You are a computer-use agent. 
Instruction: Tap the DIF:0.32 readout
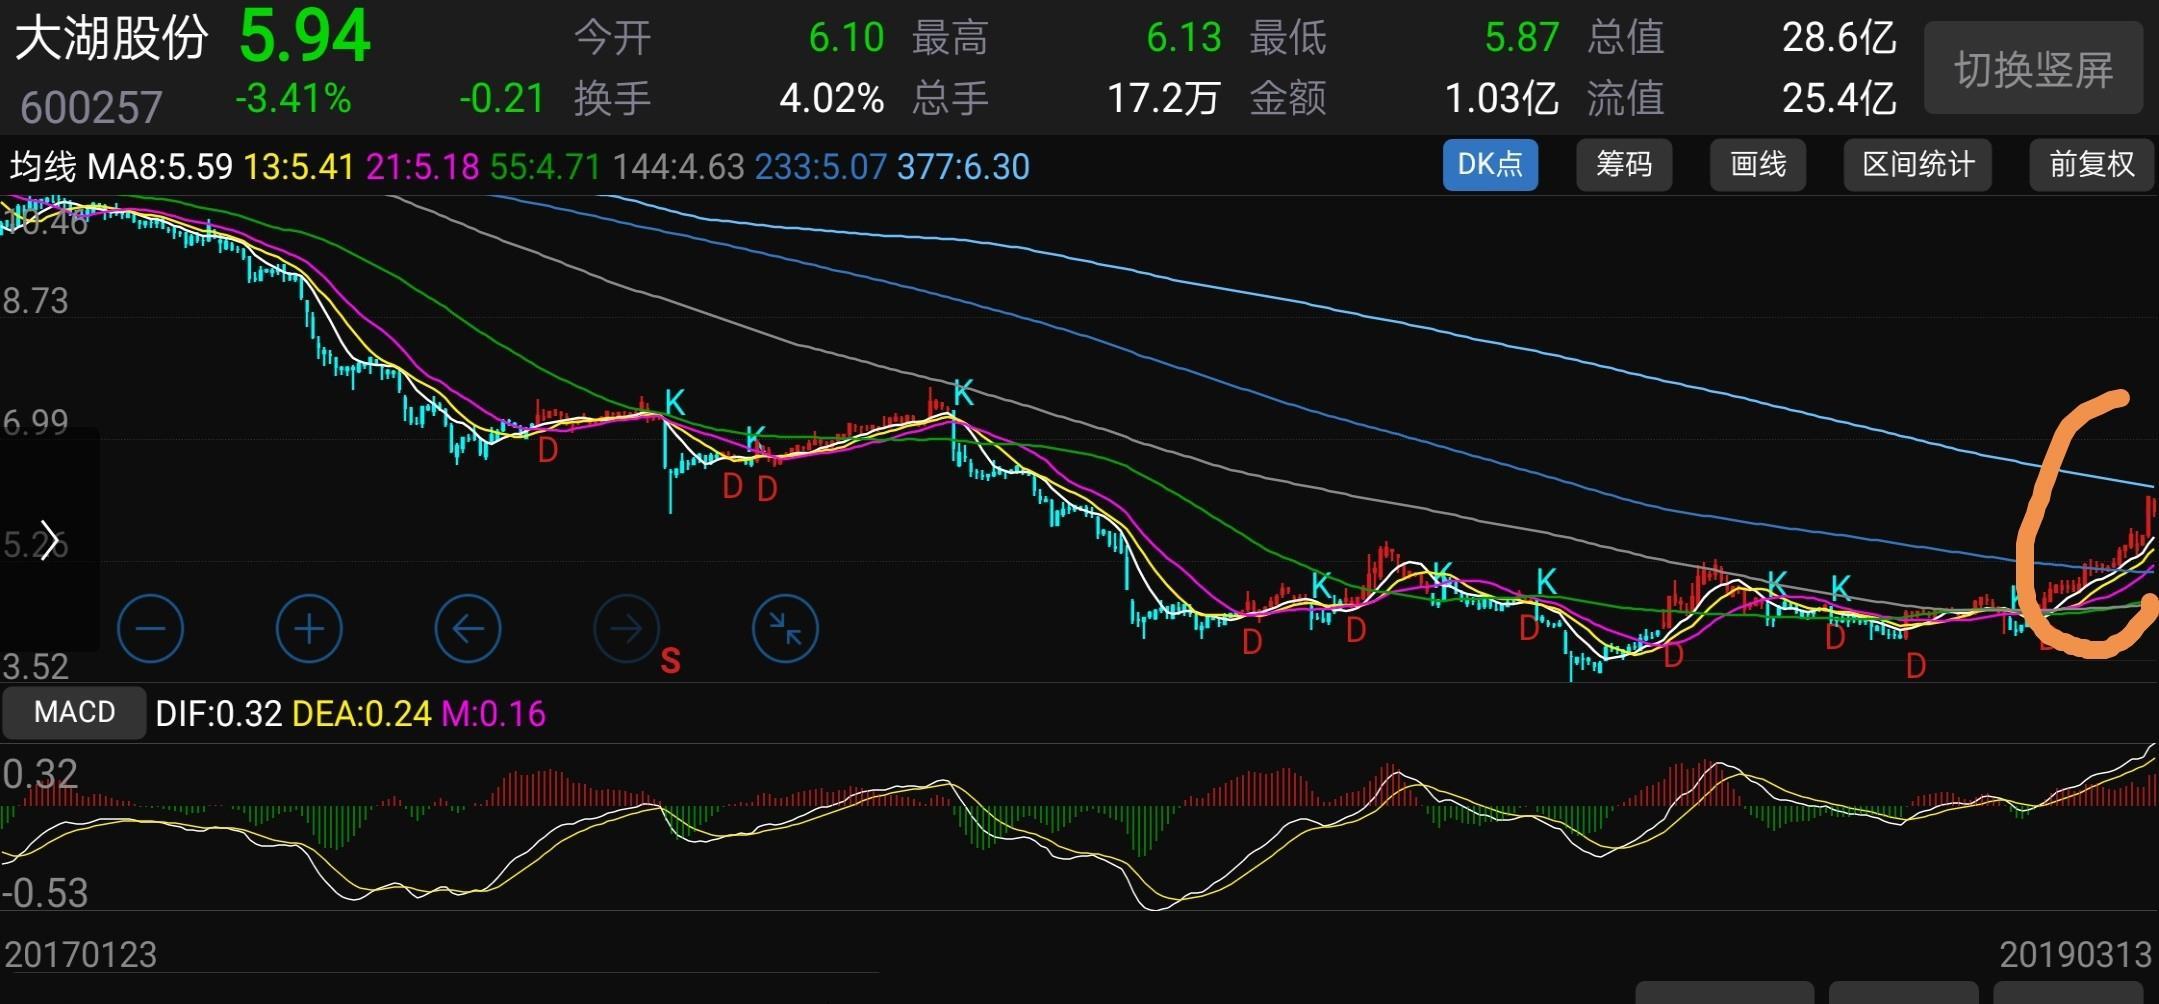click(x=219, y=713)
